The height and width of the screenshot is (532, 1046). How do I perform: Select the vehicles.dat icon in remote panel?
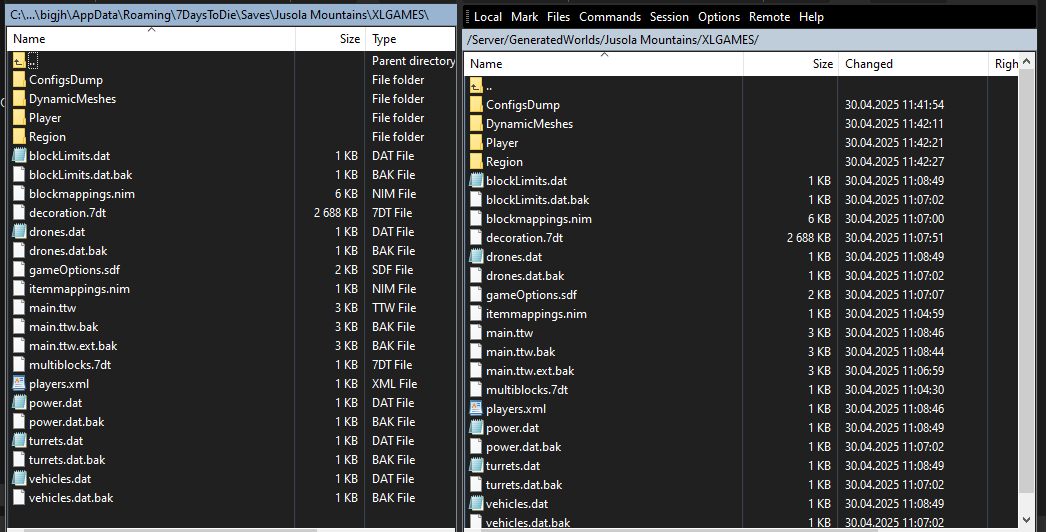tap(476, 504)
